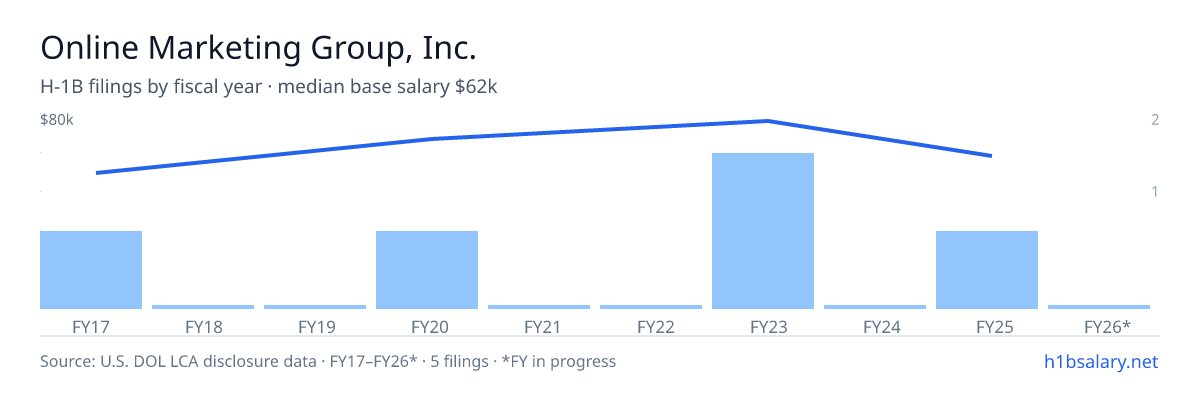This screenshot has width=1200, height=400.
Task: Open the h1bsalary.net link
Action: [x=1100, y=361]
